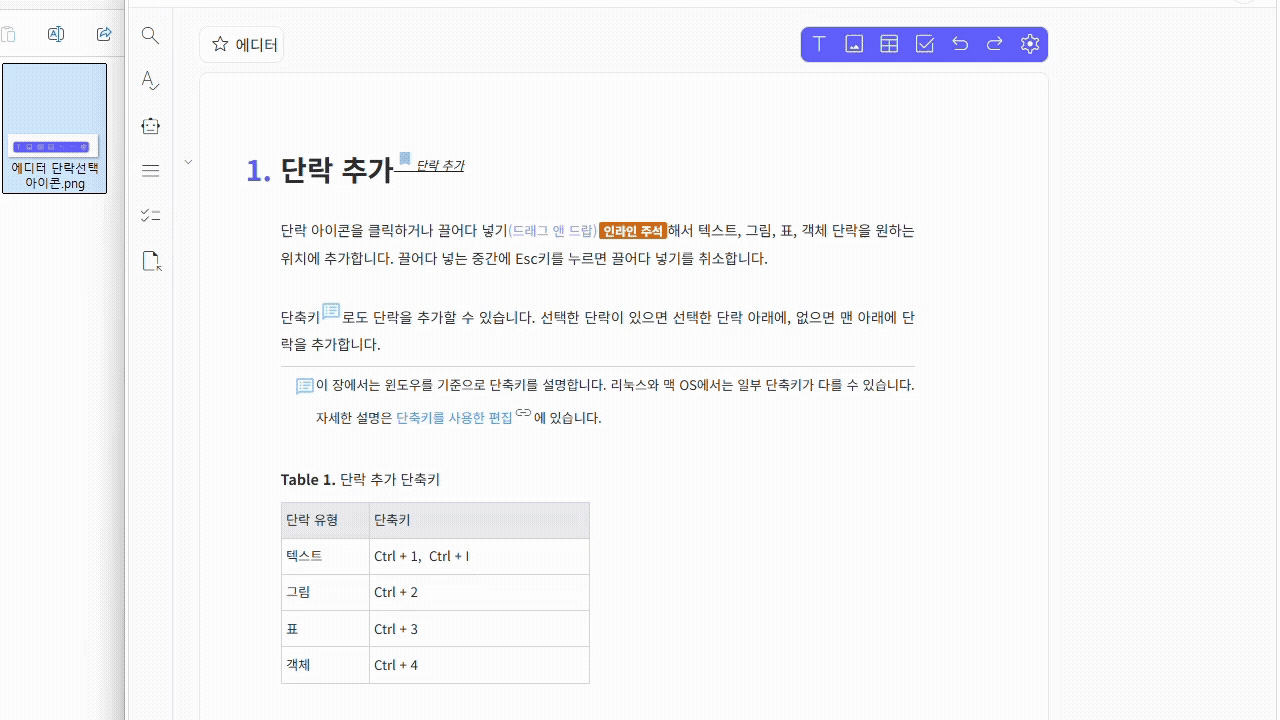Click the 에디터 star button
The image size is (1280, 720).
coord(242,45)
